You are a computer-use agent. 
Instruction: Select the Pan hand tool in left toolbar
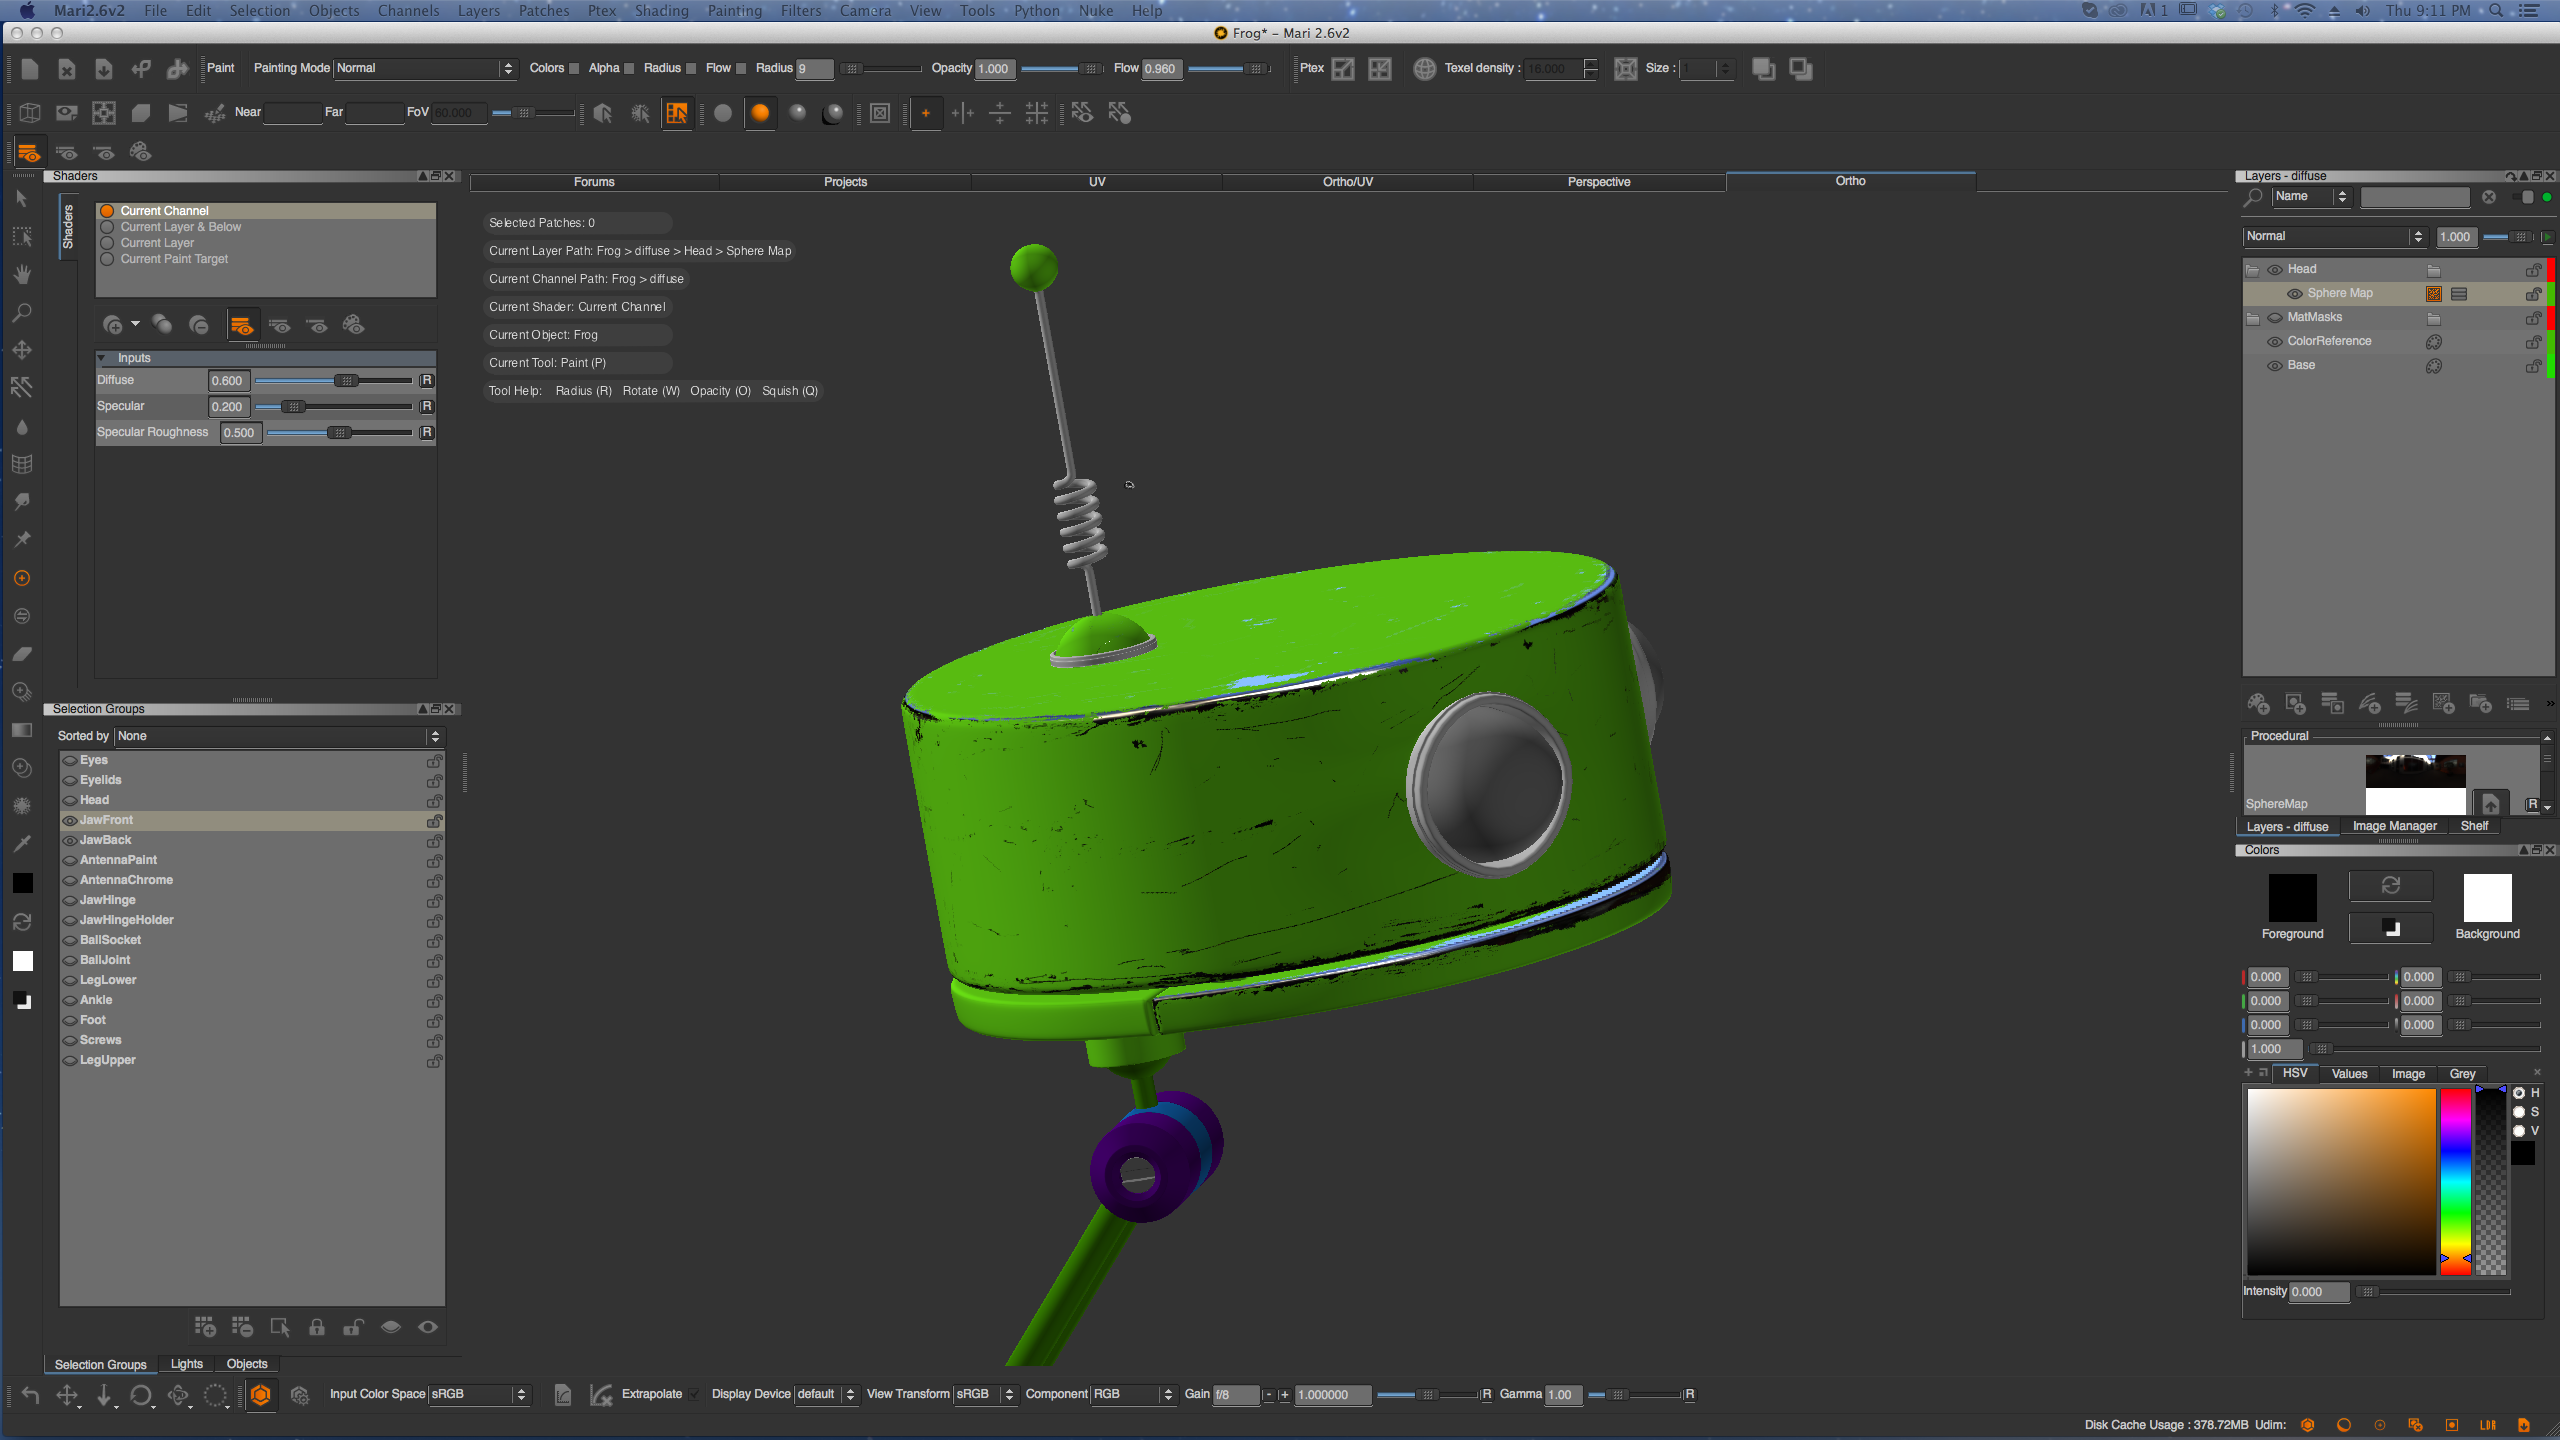[x=22, y=274]
